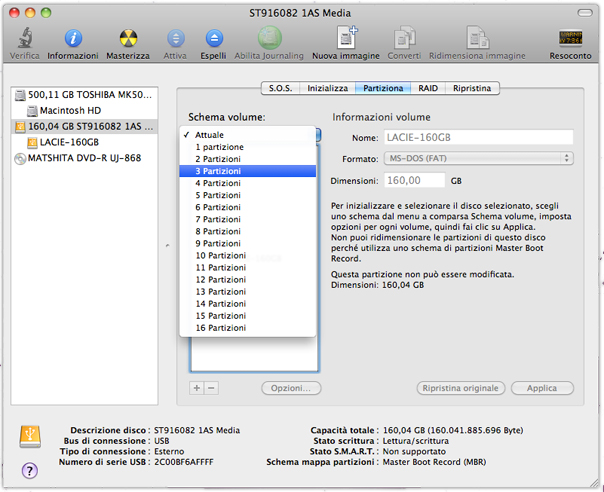Click the Masterizza burn icon
The image size is (604, 492).
pos(127,38)
